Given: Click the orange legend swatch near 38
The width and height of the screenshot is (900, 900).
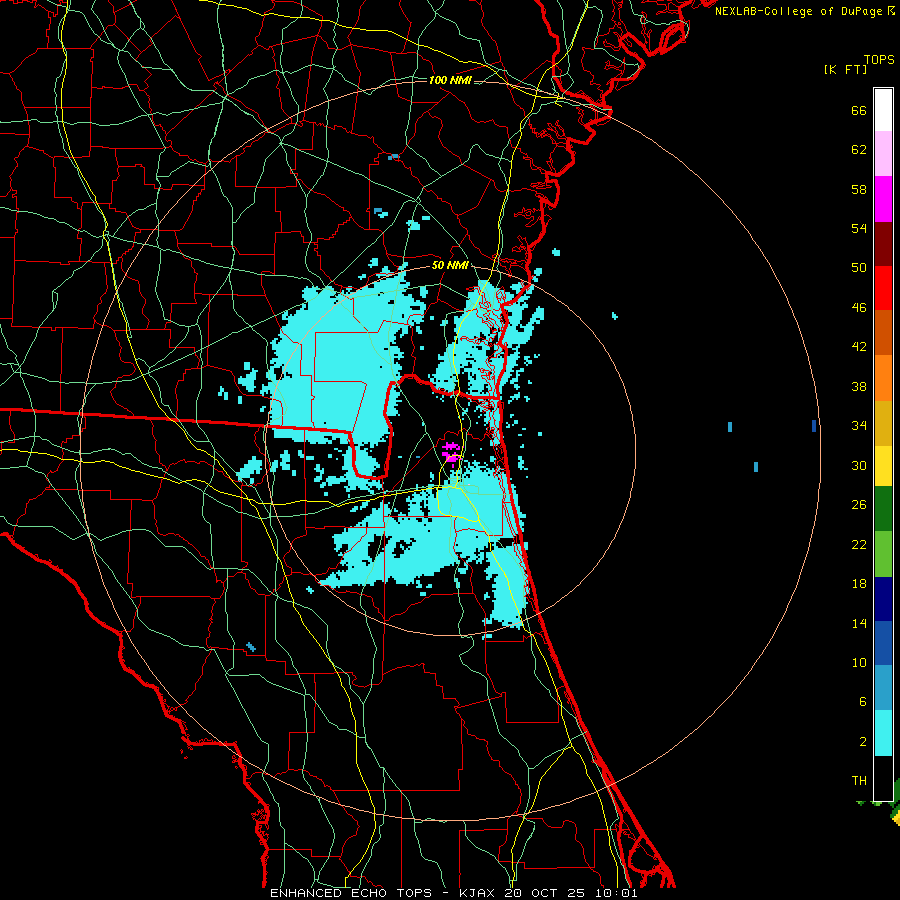Looking at the screenshot, I should pos(883,378).
